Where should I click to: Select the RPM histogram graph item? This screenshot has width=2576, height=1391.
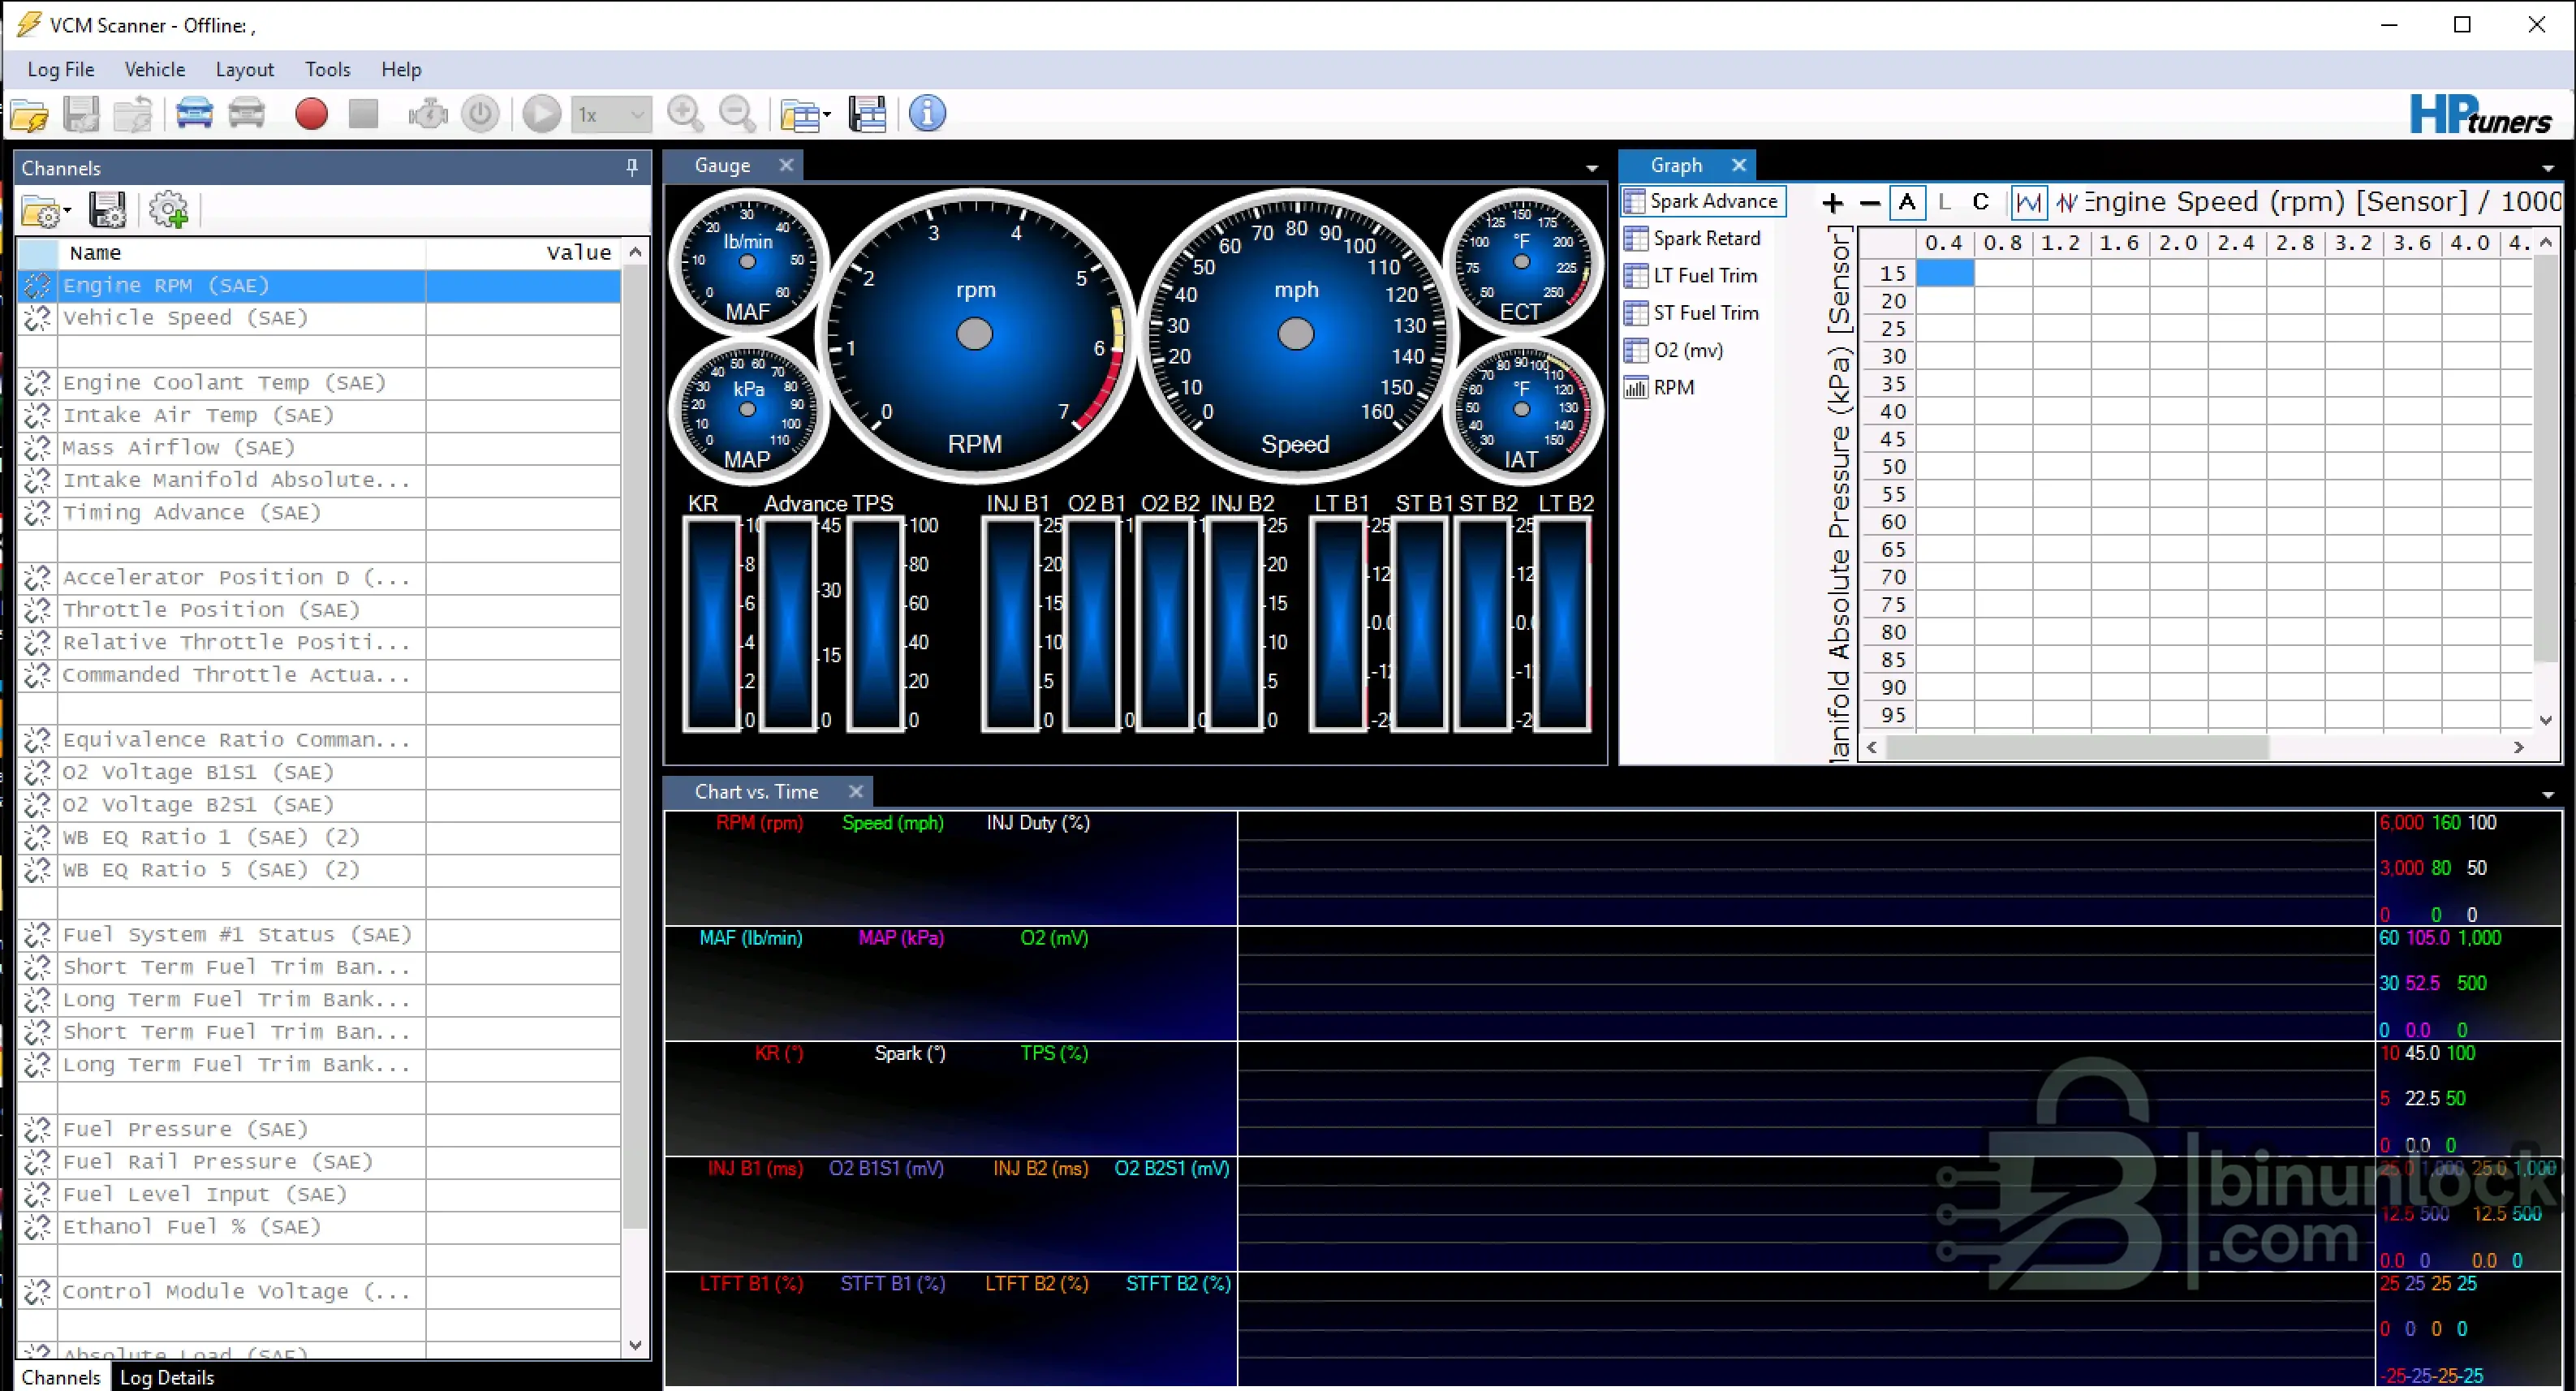[x=1659, y=387]
